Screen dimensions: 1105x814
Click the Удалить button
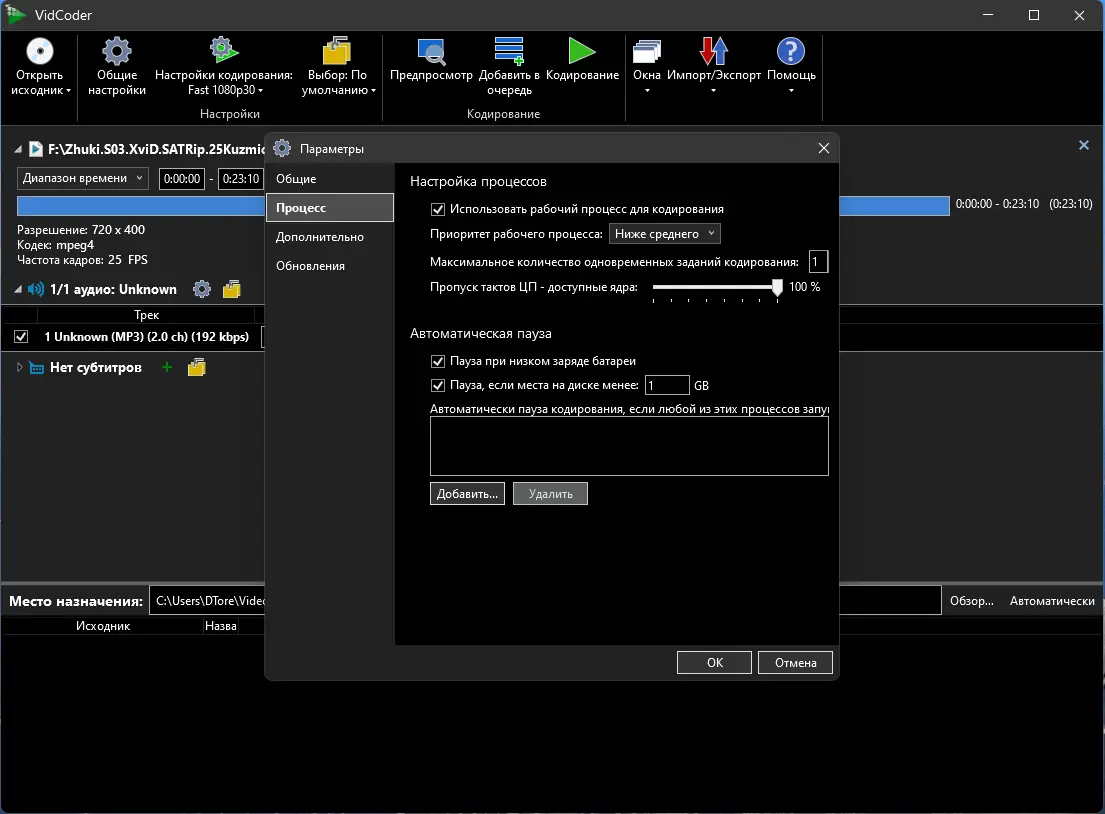coord(550,494)
